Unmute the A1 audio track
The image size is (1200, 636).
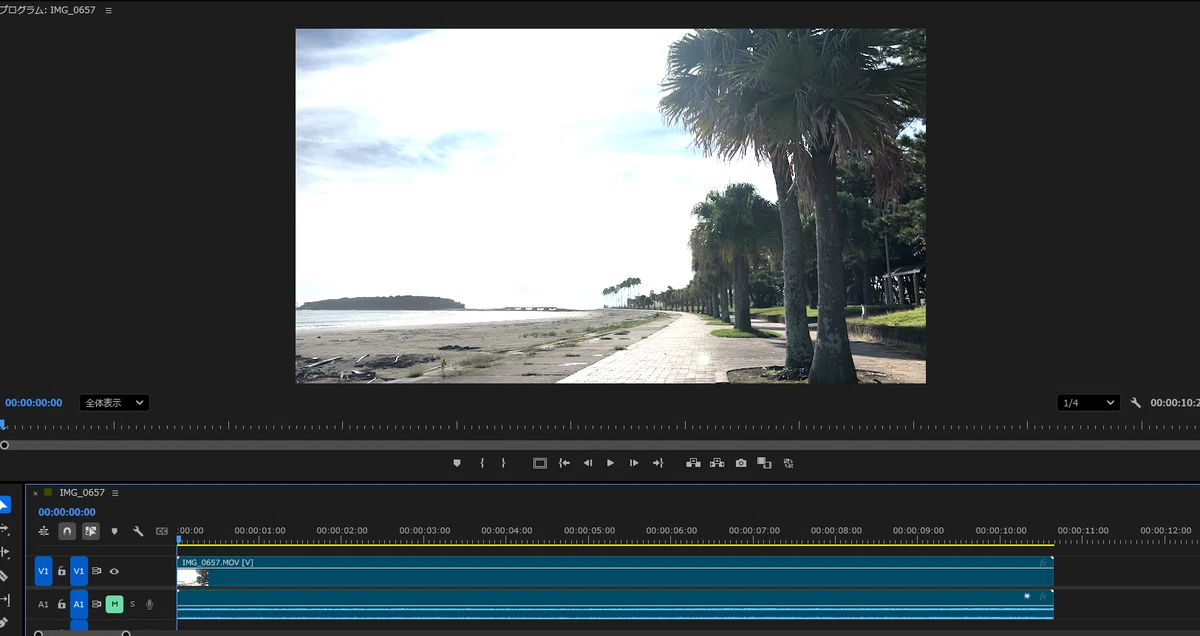coord(114,604)
